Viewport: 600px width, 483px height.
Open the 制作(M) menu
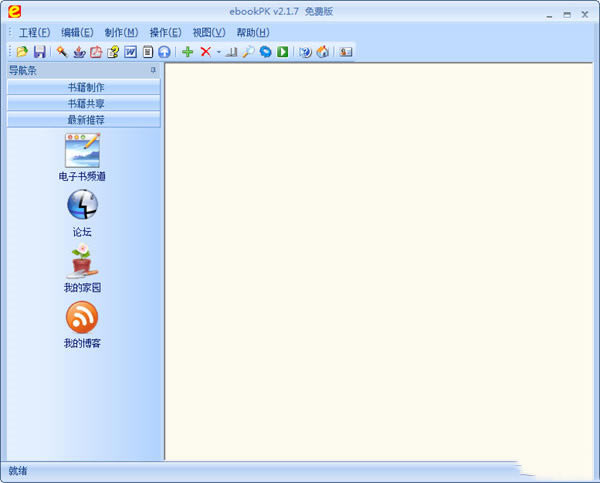click(x=121, y=33)
